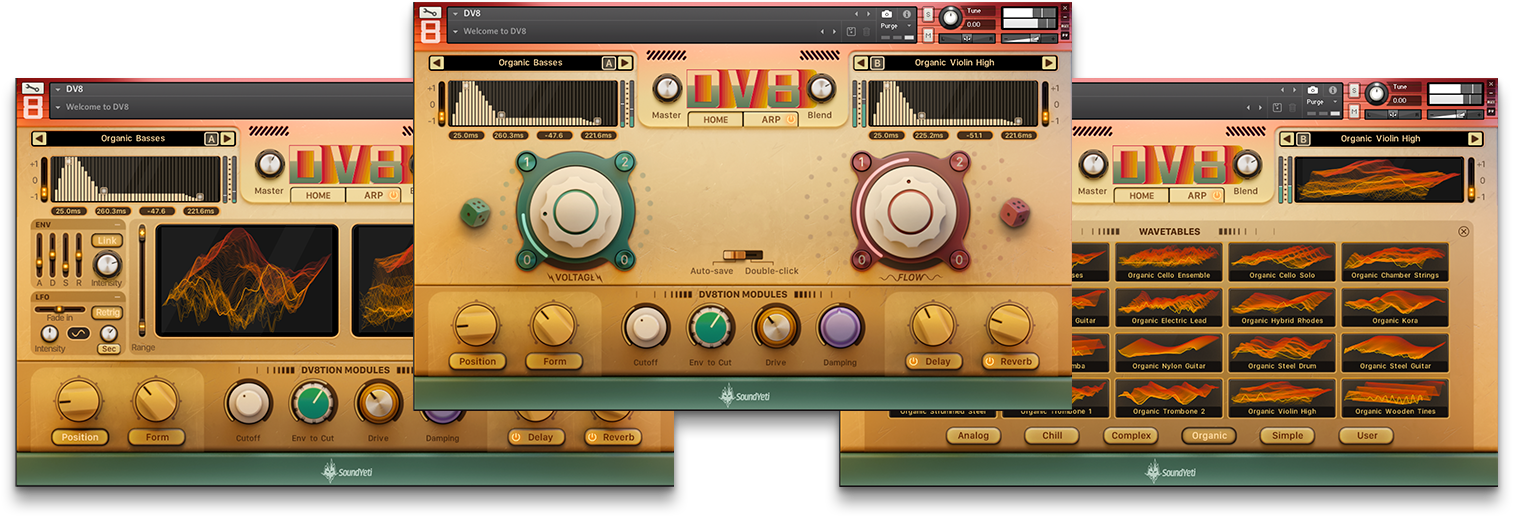Click the camera snapshot icon in the center window
The width and height of the screenshot is (1513, 517).
(886, 14)
